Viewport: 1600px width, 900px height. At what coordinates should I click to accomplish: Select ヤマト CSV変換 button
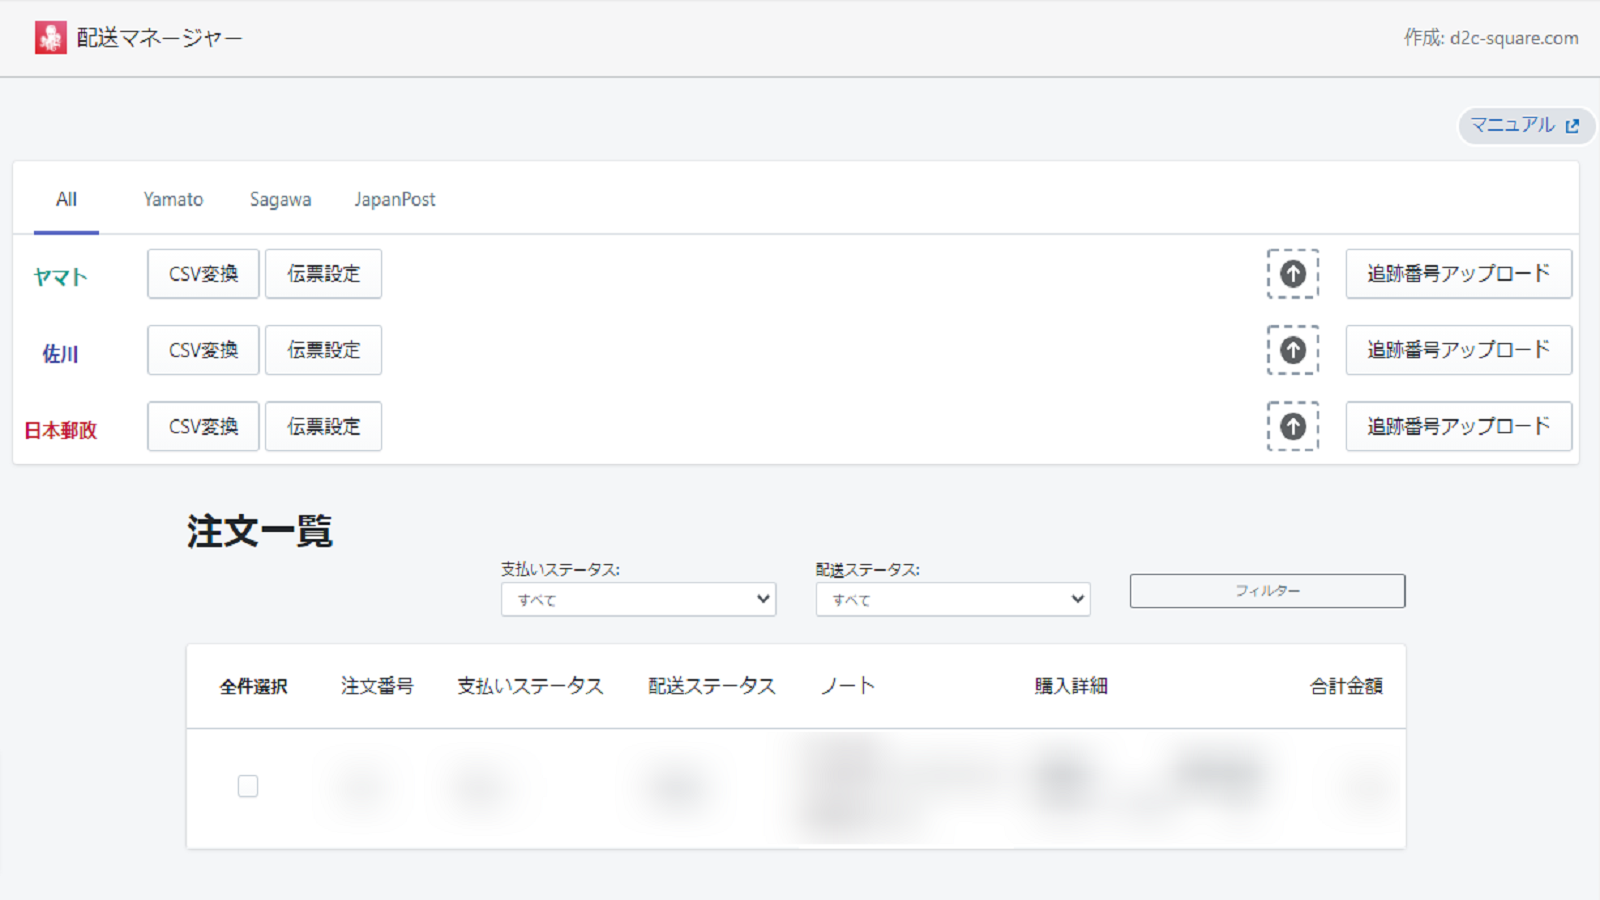202,273
